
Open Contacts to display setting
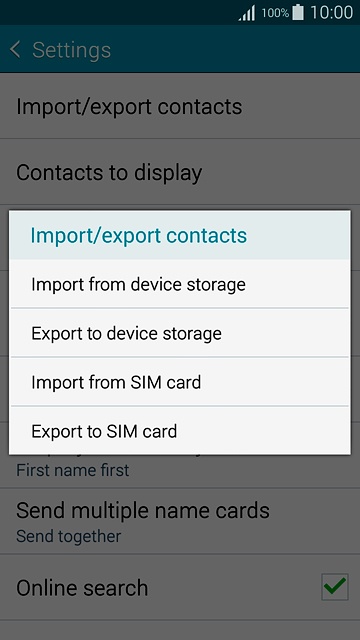(180, 172)
